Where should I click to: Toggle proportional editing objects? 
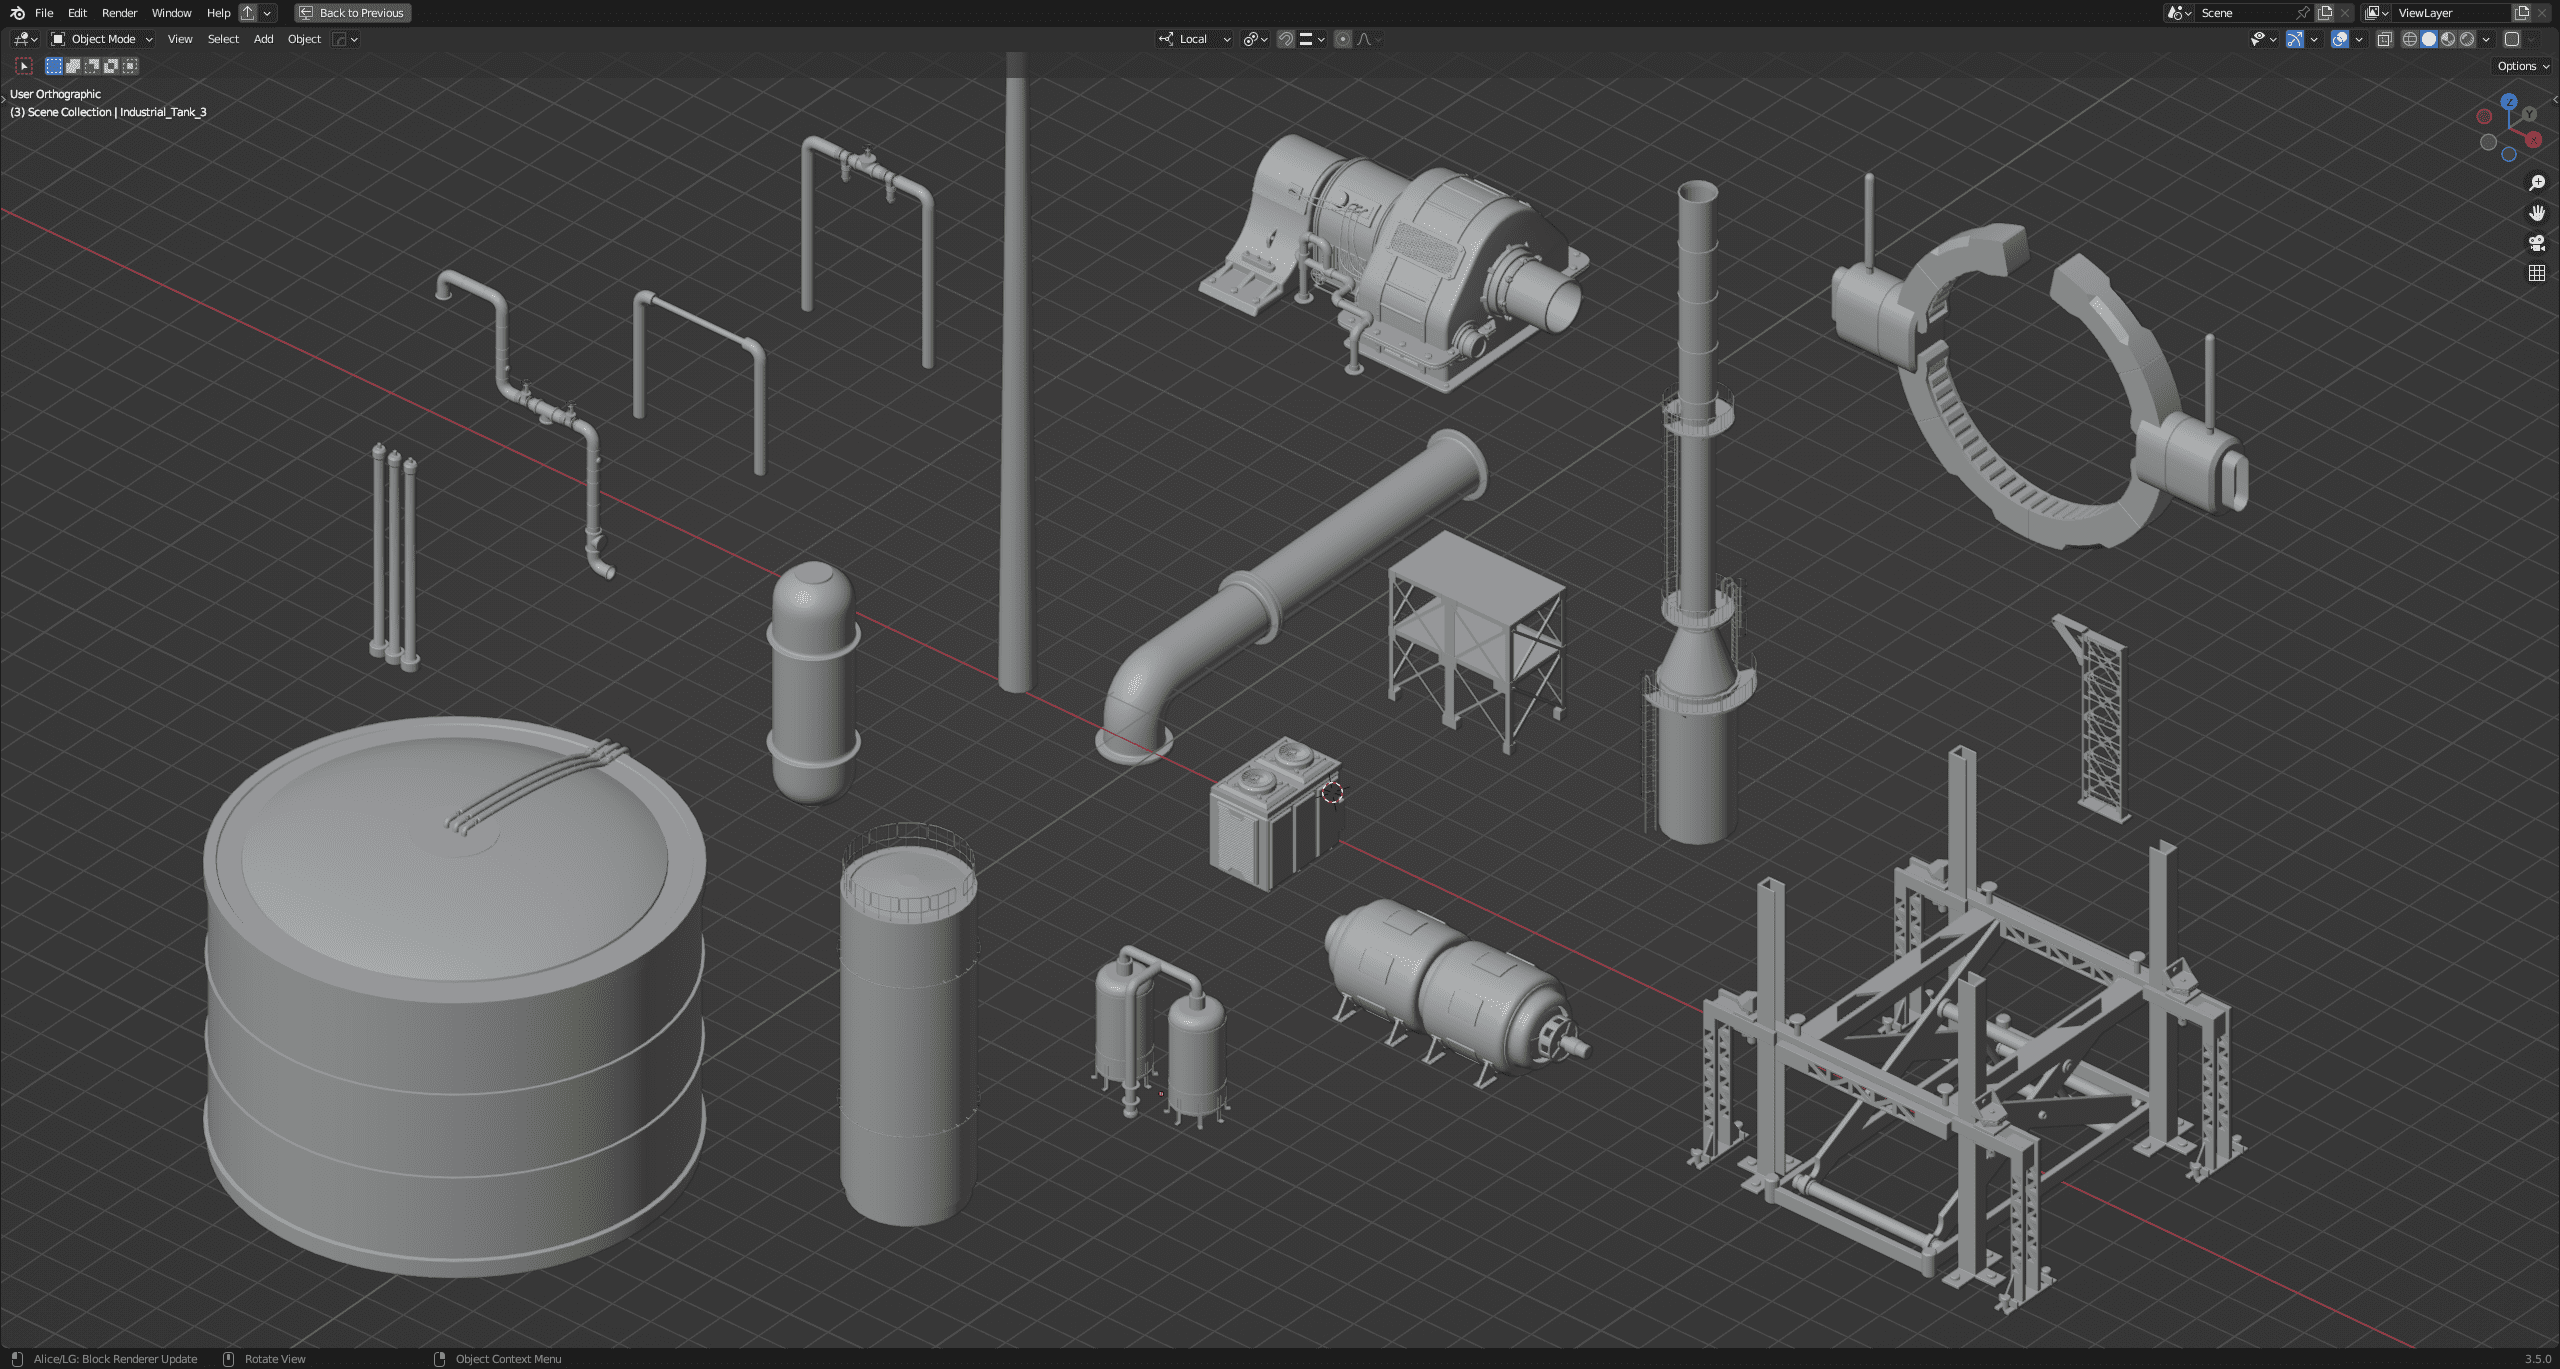(1343, 39)
